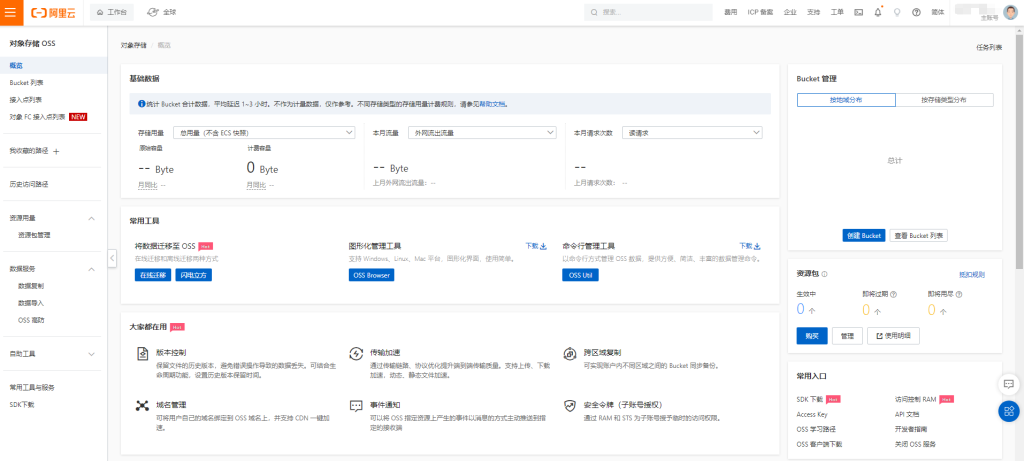The height and width of the screenshot is (461, 1024).
Task: Click the 传输加速 feature icon
Action: (356, 355)
